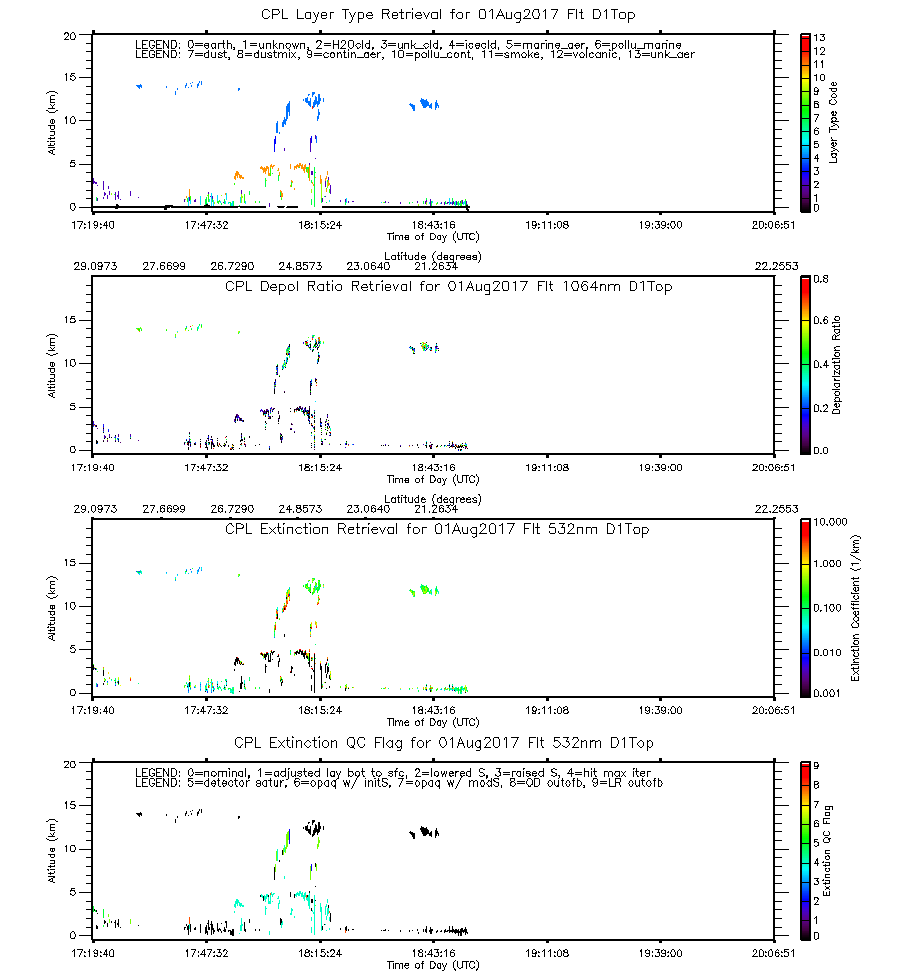Viewport: 900px width, 971px height.
Task: Click 'Altitude (km)' axis label of QC Flag plot
Action: pyautogui.click(x=51, y=851)
